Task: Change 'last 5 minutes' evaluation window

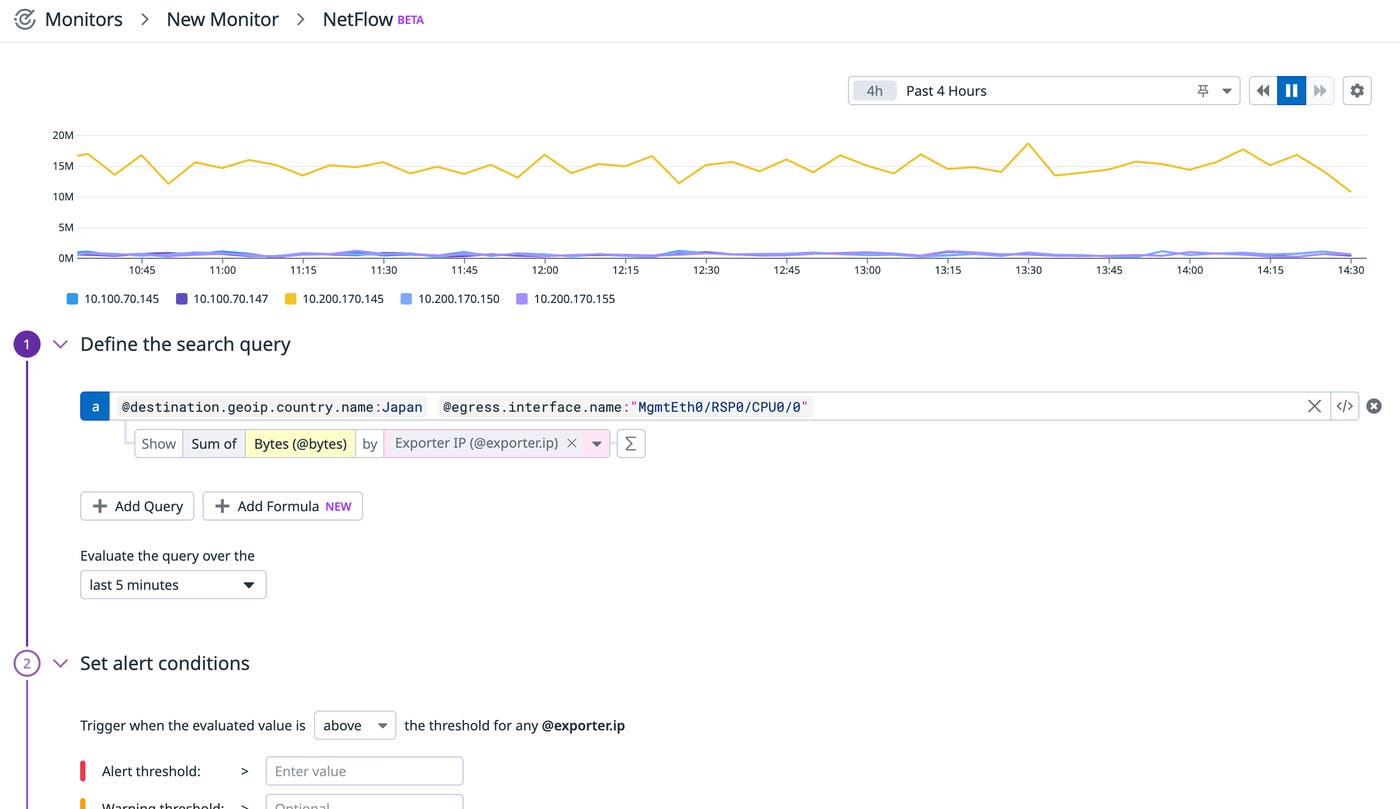Action: pyautogui.click(x=172, y=584)
